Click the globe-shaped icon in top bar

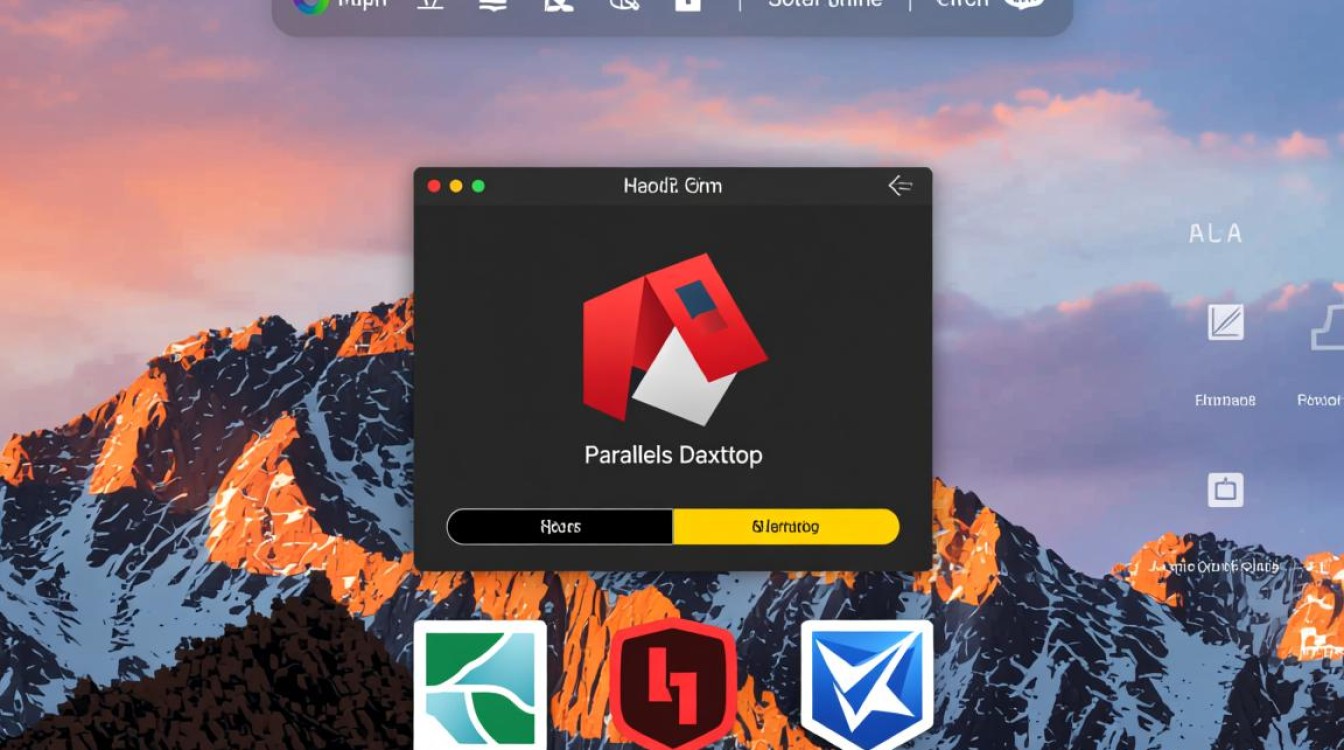623,5
